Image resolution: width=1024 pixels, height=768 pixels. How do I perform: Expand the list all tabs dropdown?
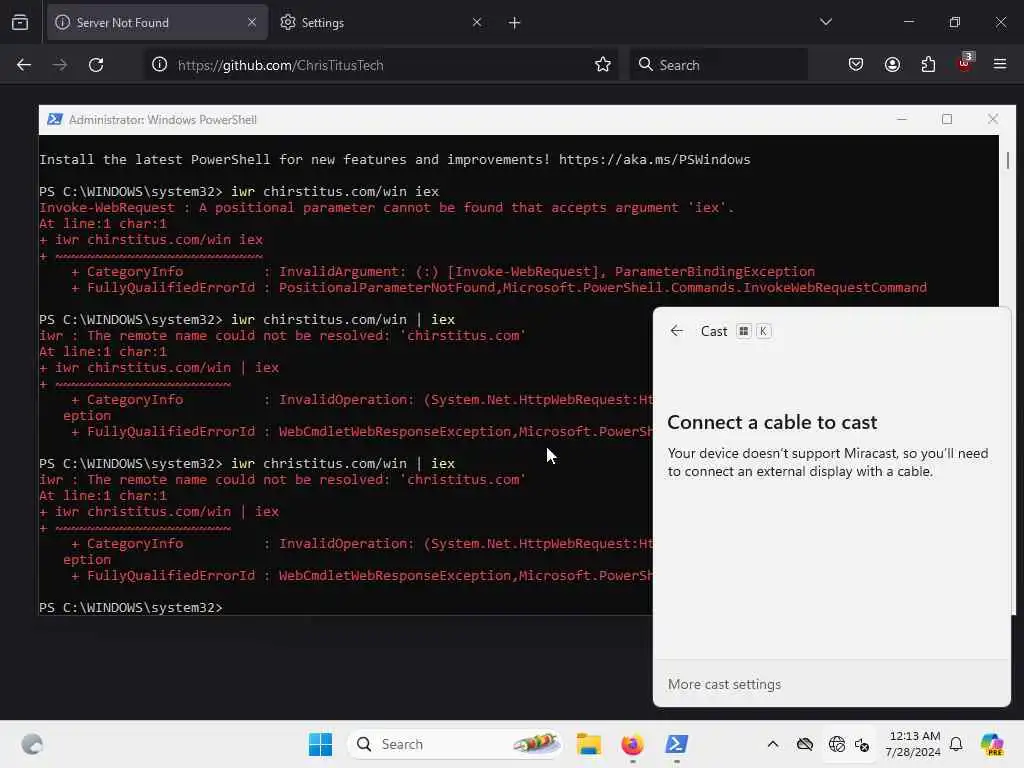[x=825, y=22]
